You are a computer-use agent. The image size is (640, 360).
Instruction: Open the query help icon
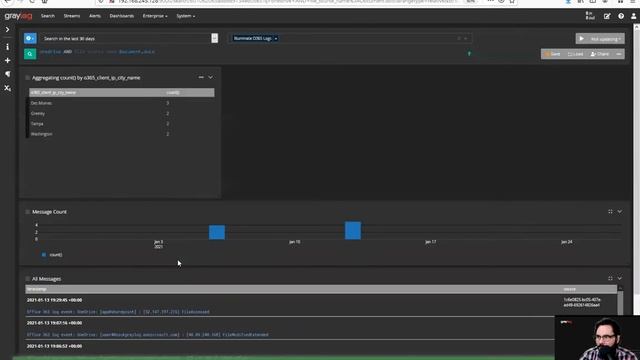469,53
